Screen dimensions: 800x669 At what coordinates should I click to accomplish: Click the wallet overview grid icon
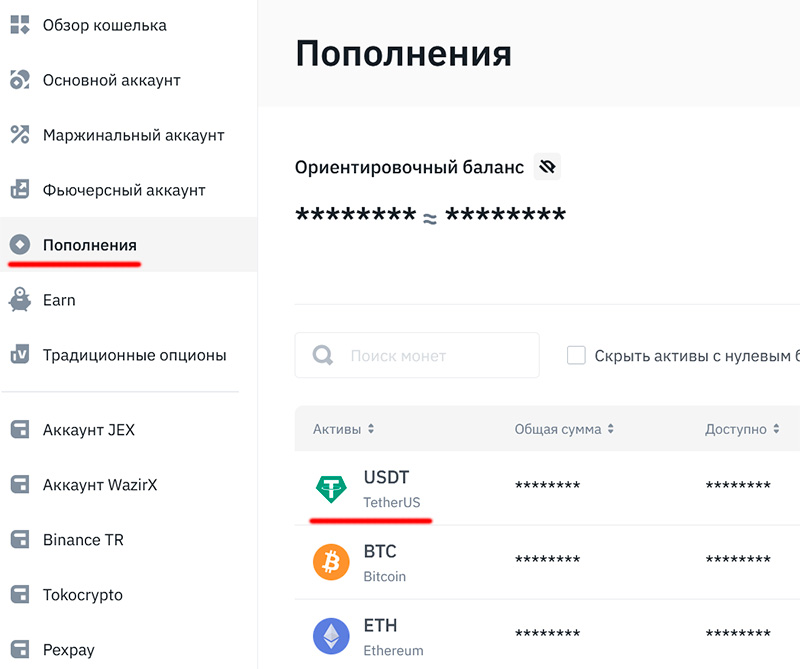[x=20, y=25]
